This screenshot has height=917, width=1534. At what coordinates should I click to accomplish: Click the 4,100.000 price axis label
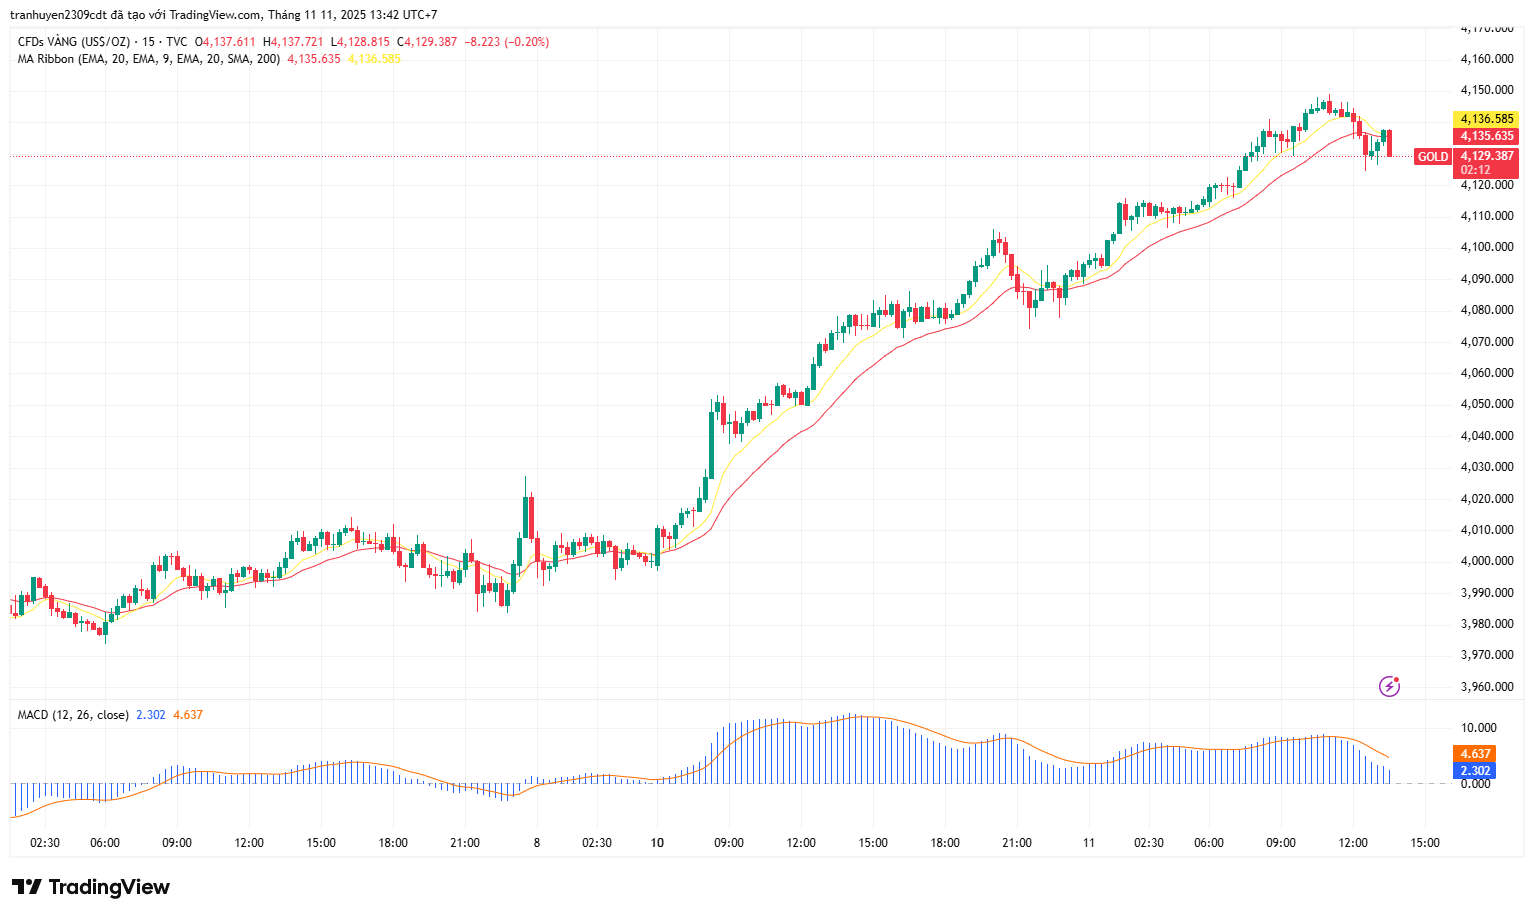tap(1486, 247)
